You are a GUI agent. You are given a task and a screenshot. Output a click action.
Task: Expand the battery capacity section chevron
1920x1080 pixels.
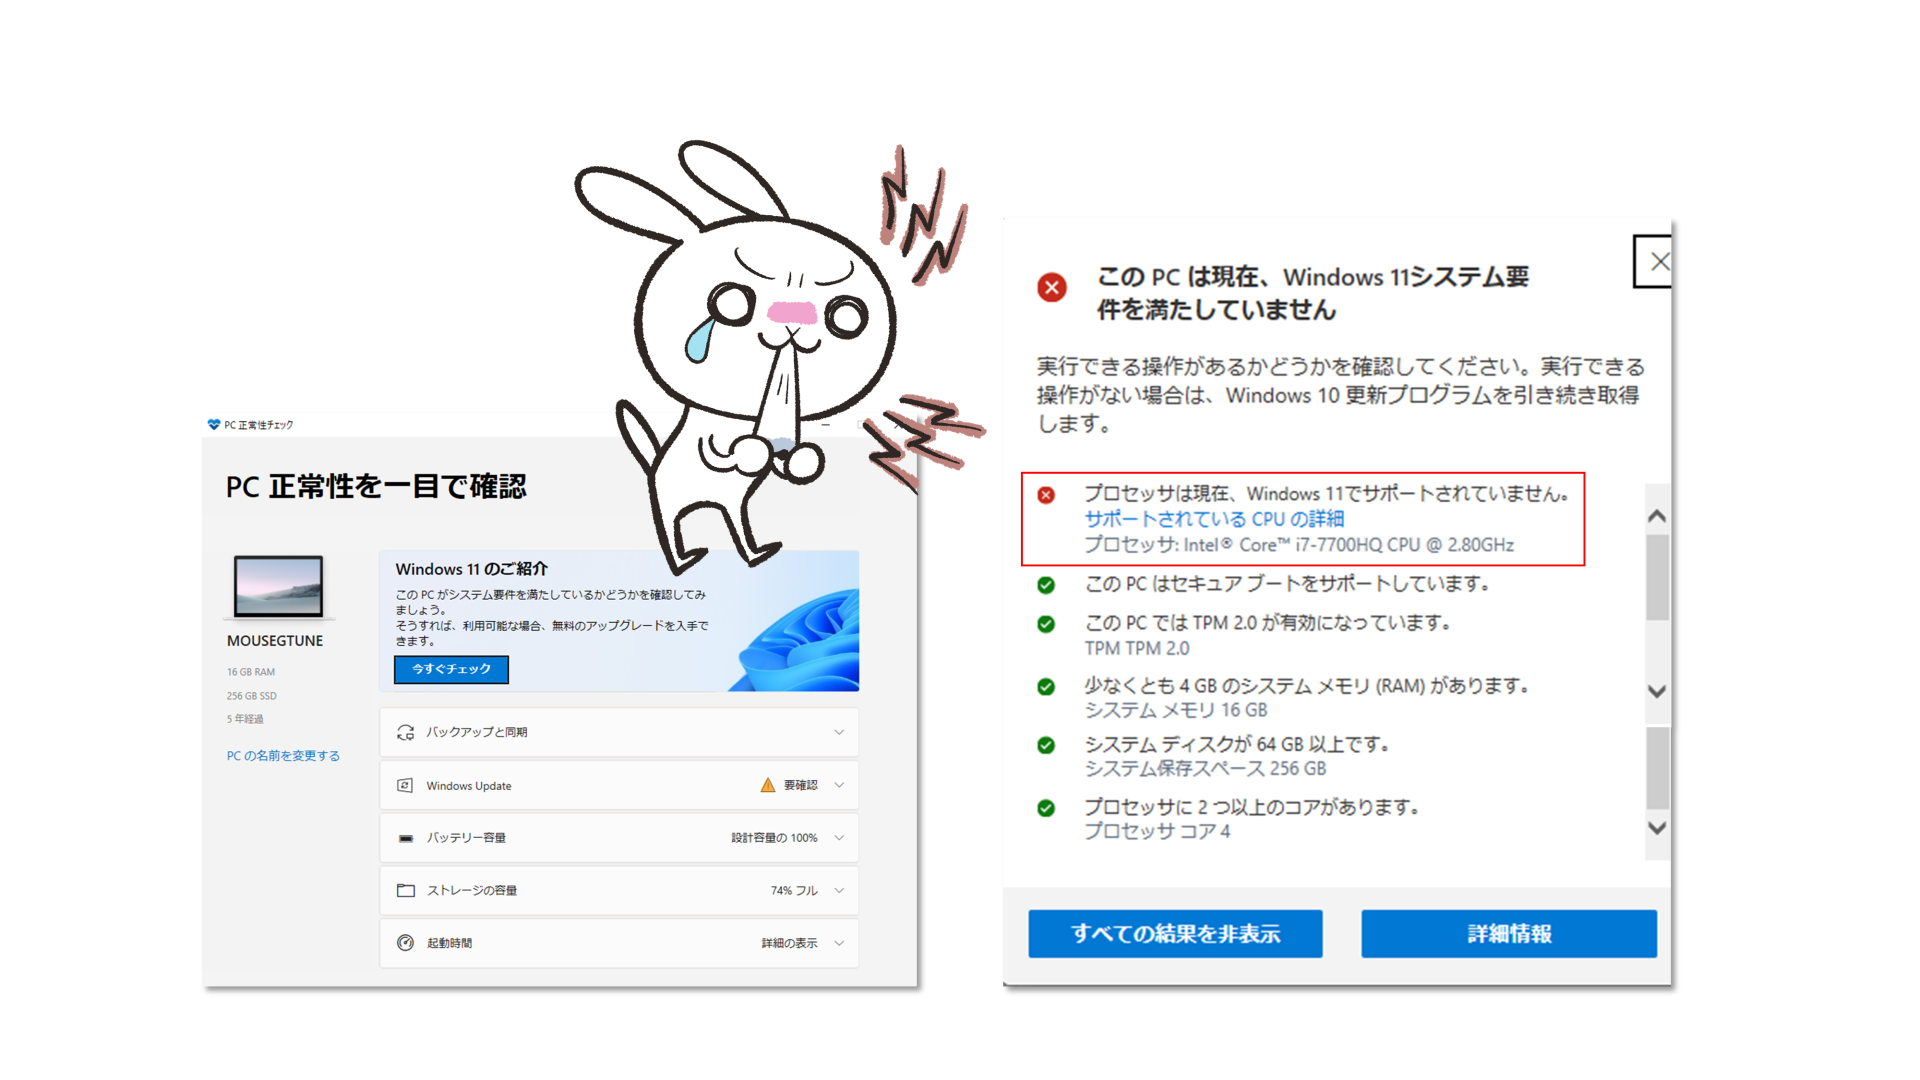tap(839, 838)
